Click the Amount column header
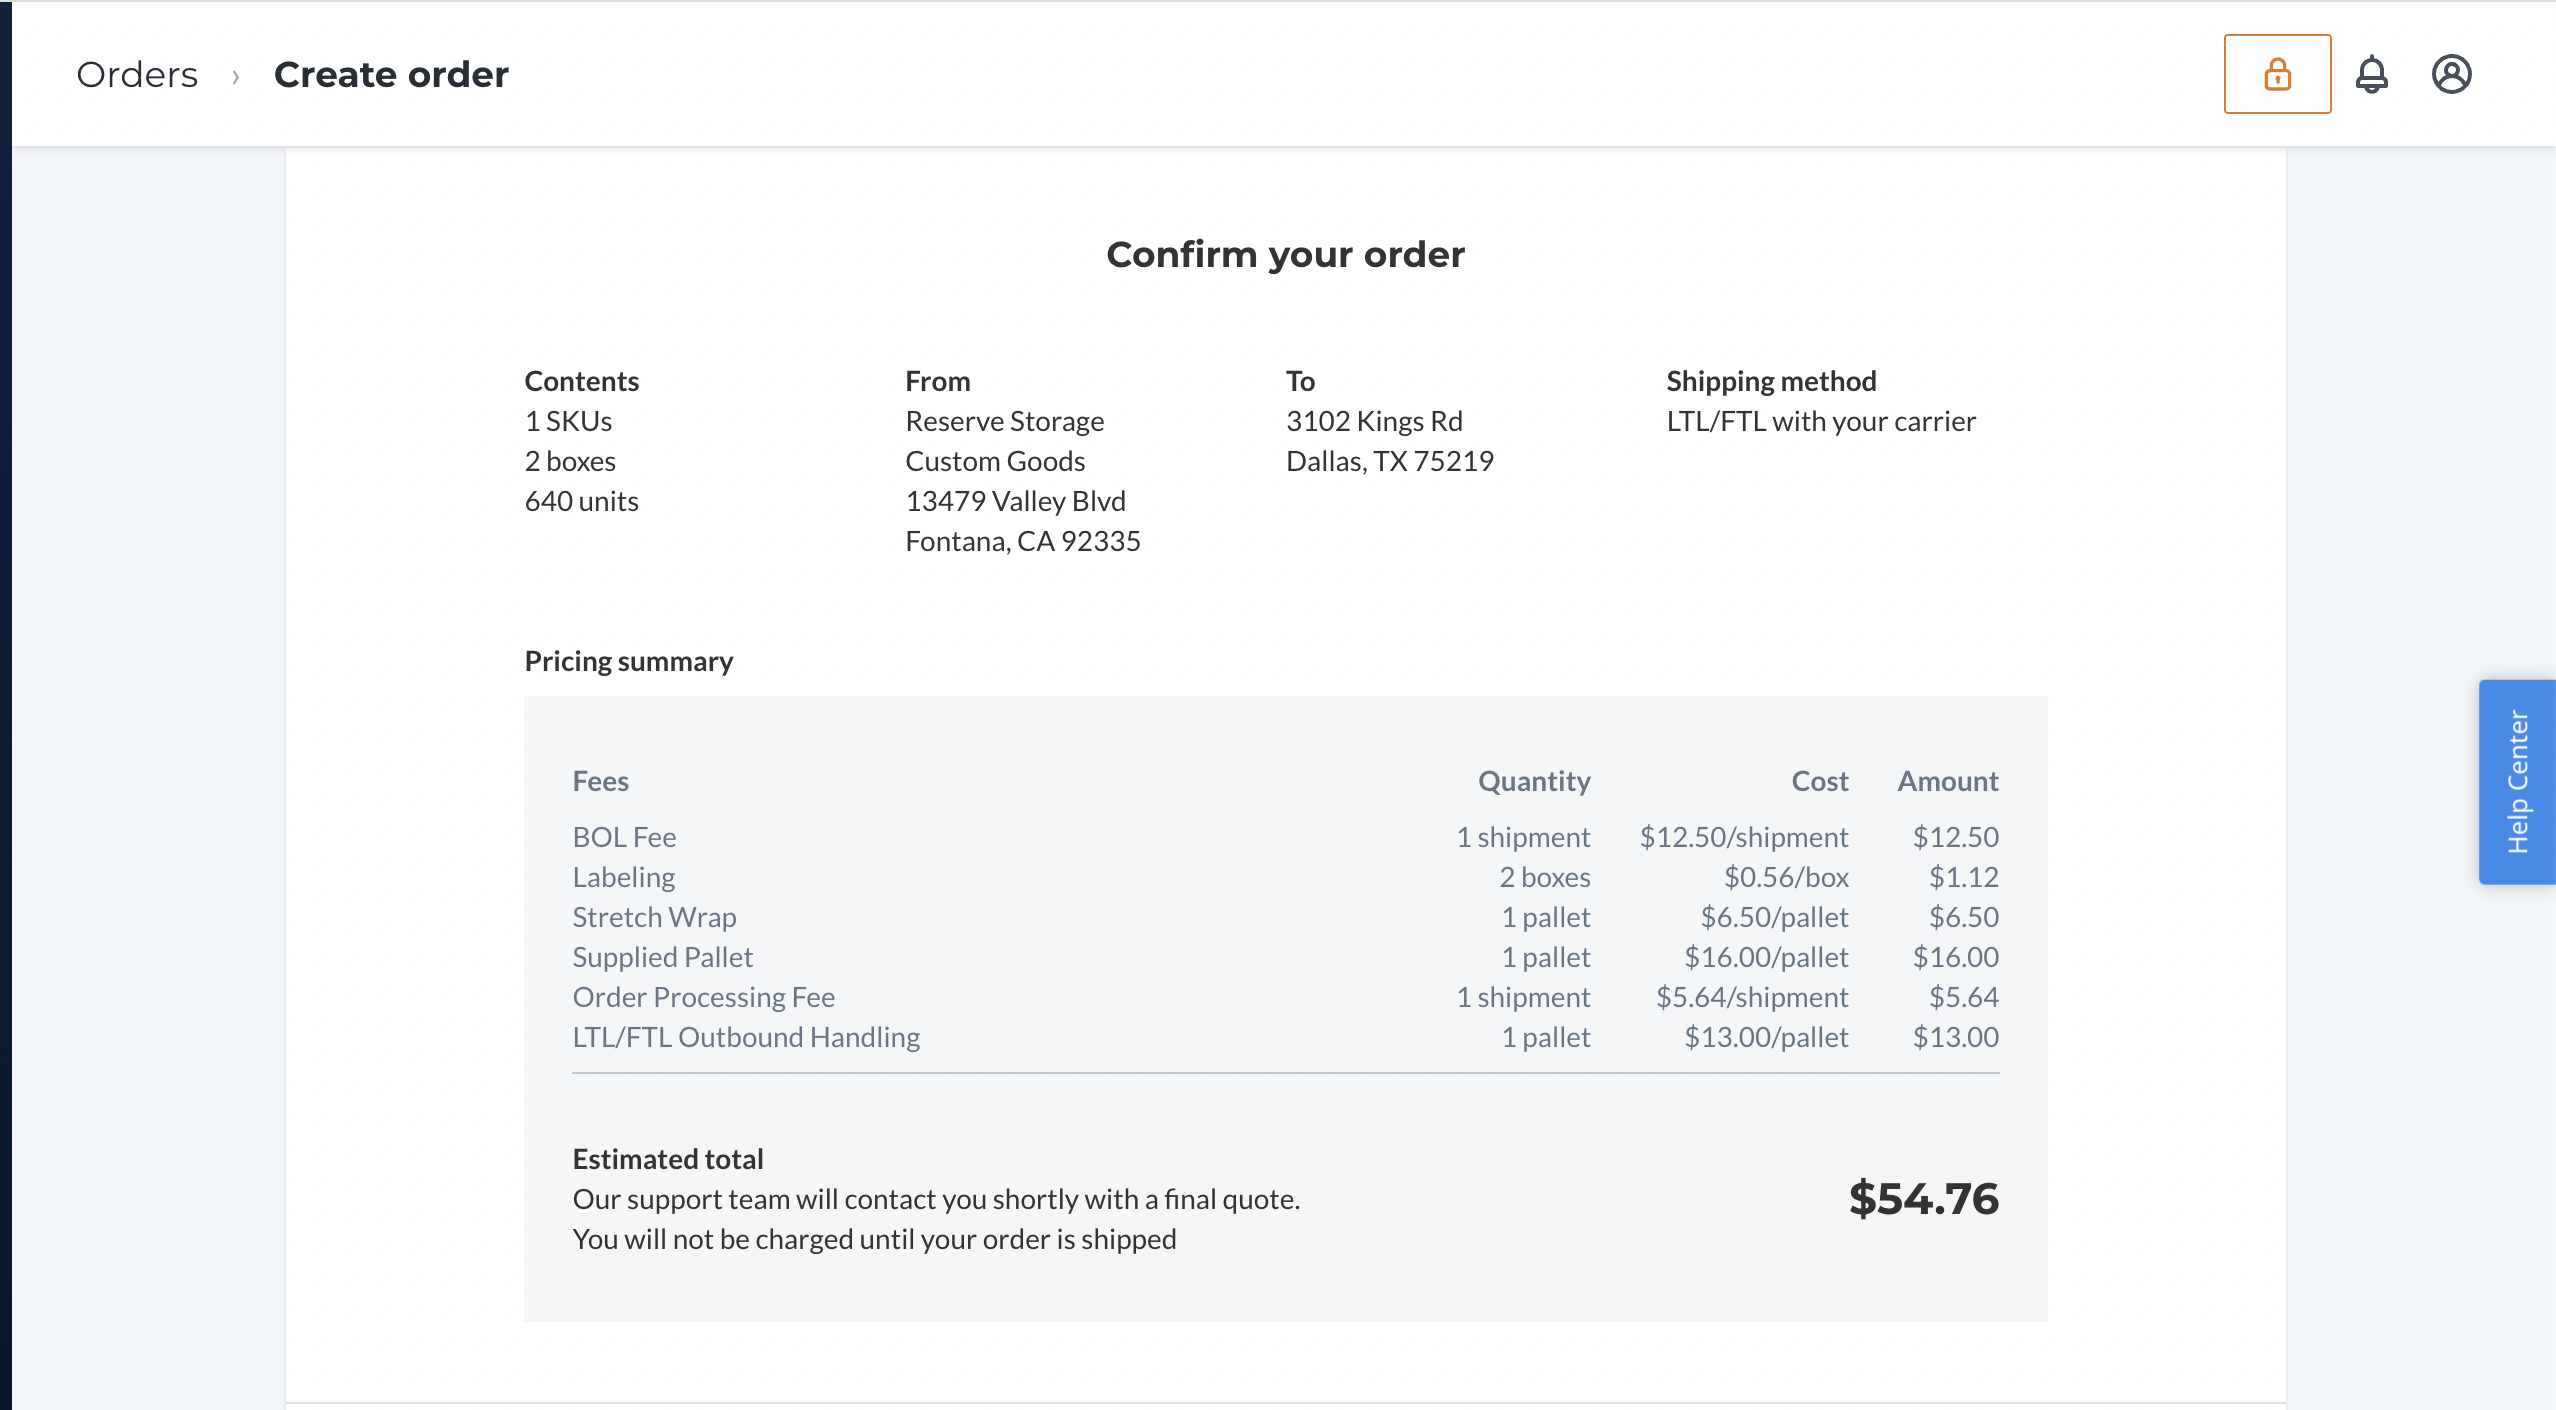2556x1410 pixels. point(1948,781)
